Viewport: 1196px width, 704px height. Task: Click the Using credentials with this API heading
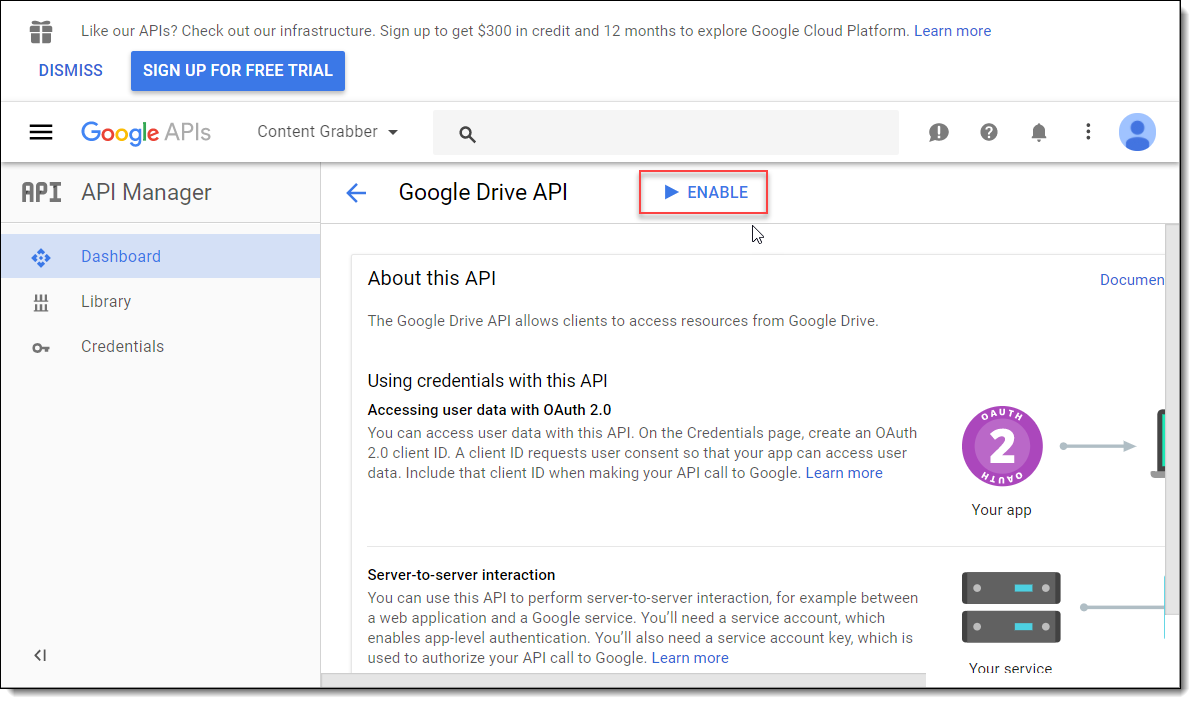pyautogui.click(x=487, y=381)
